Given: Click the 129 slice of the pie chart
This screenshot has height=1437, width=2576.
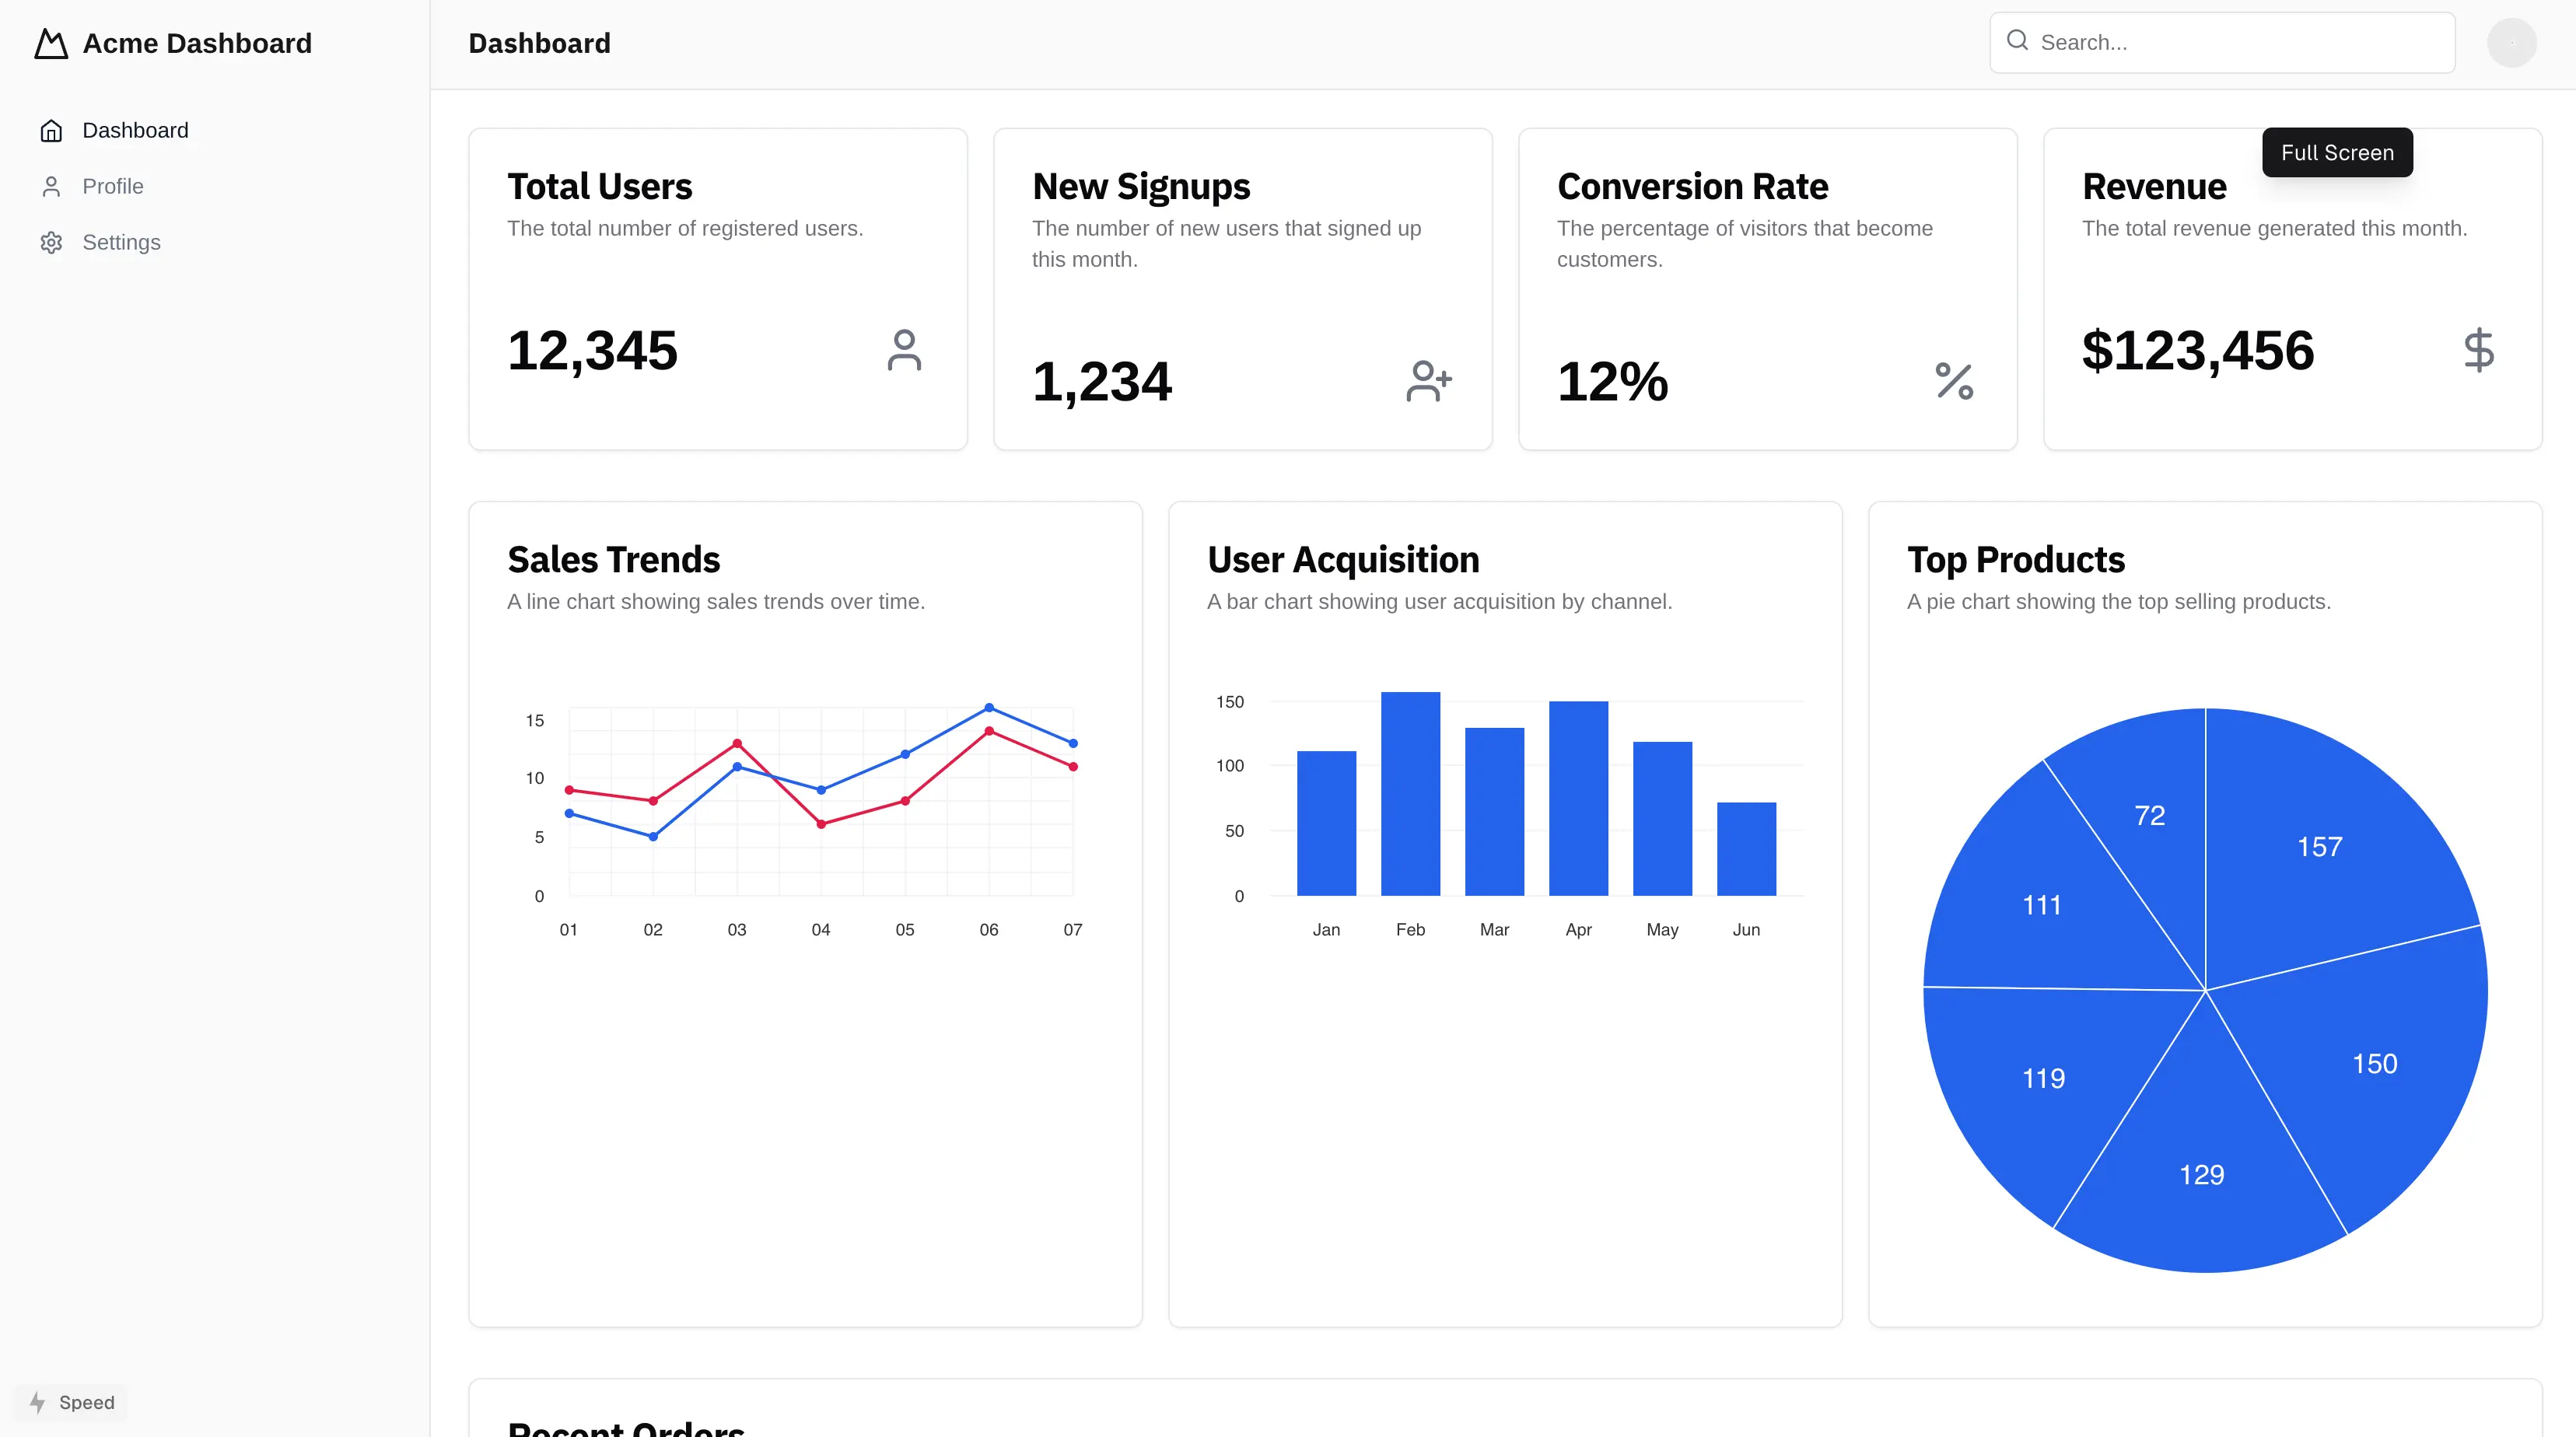Looking at the screenshot, I should click(x=2202, y=1174).
